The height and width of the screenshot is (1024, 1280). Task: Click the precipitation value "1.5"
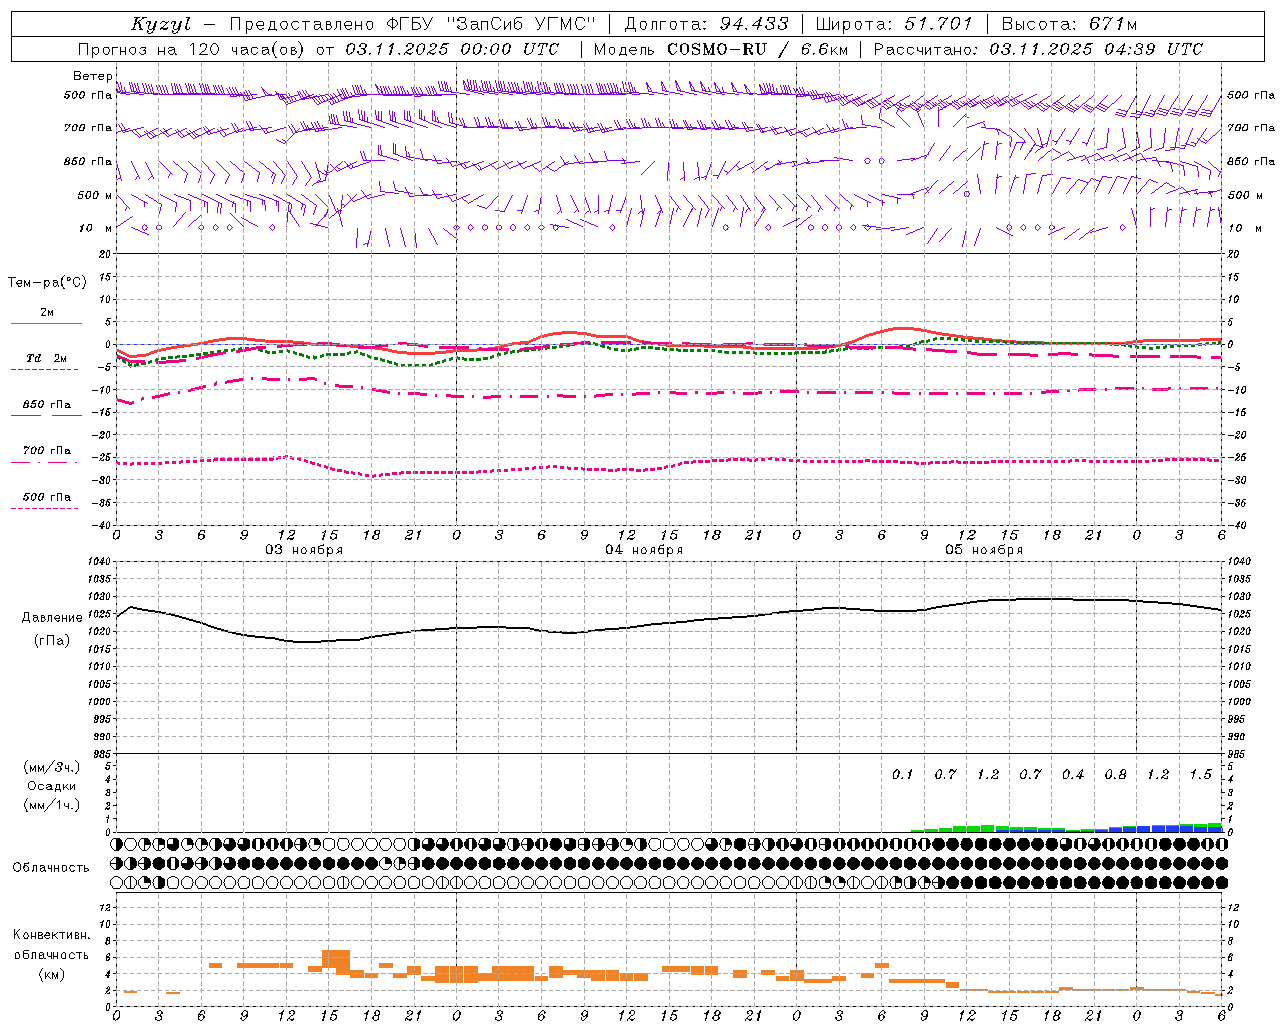coord(1200,775)
